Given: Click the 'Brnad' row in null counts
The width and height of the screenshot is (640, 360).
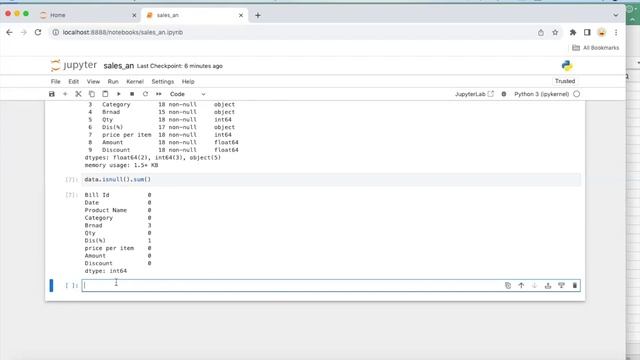Looking at the screenshot, I should click(118, 225).
